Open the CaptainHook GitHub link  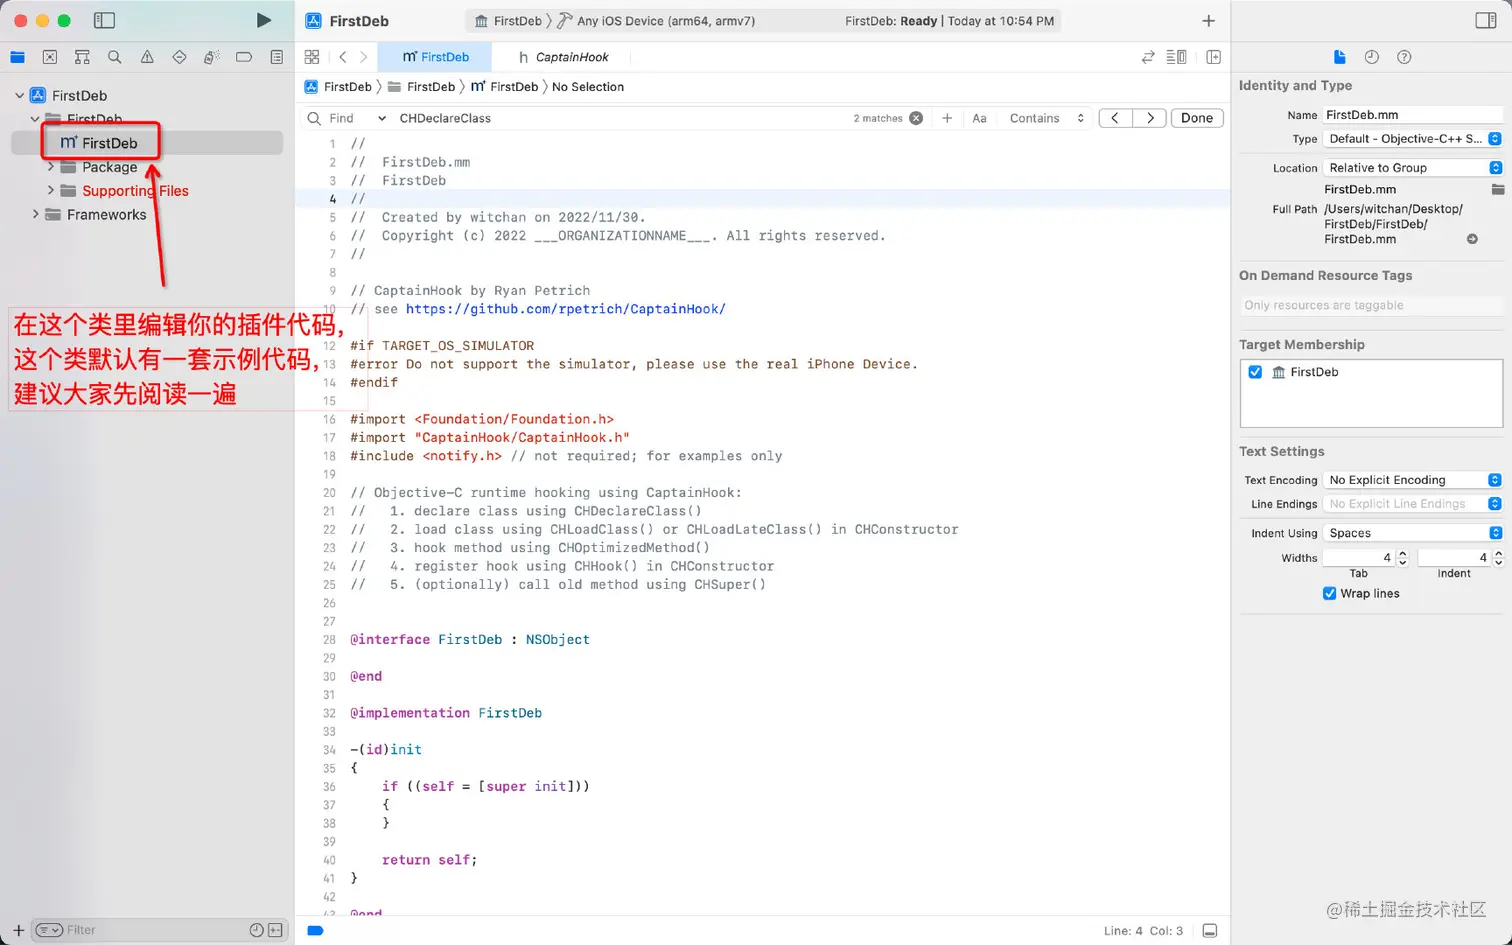coord(566,309)
